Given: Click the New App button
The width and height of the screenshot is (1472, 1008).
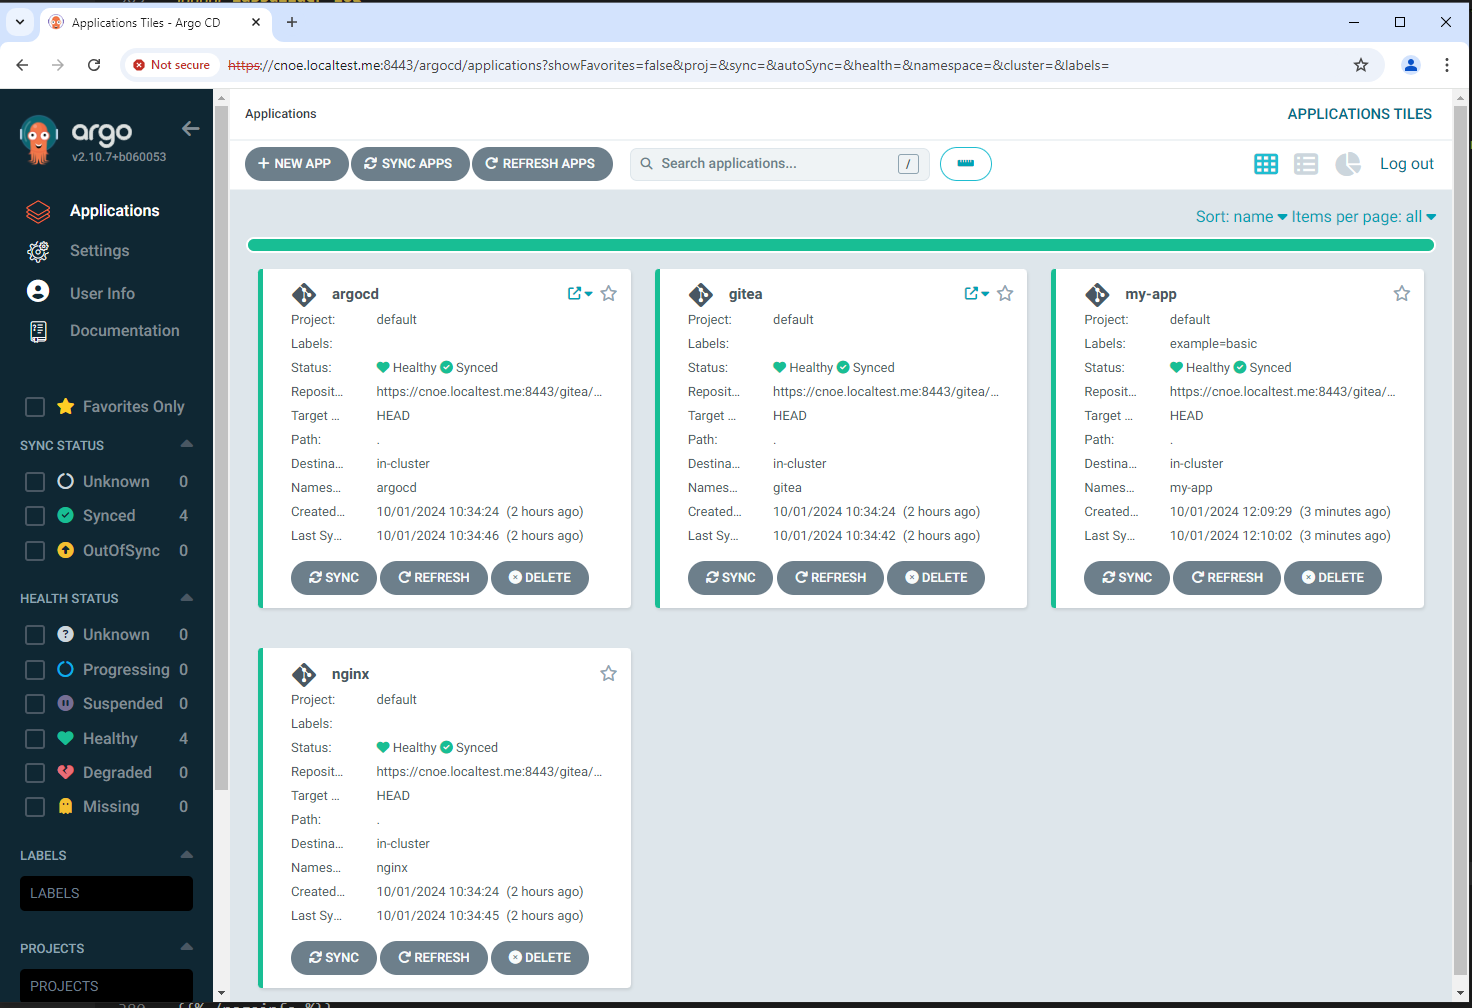Looking at the screenshot, I should (x=295, y=164).
